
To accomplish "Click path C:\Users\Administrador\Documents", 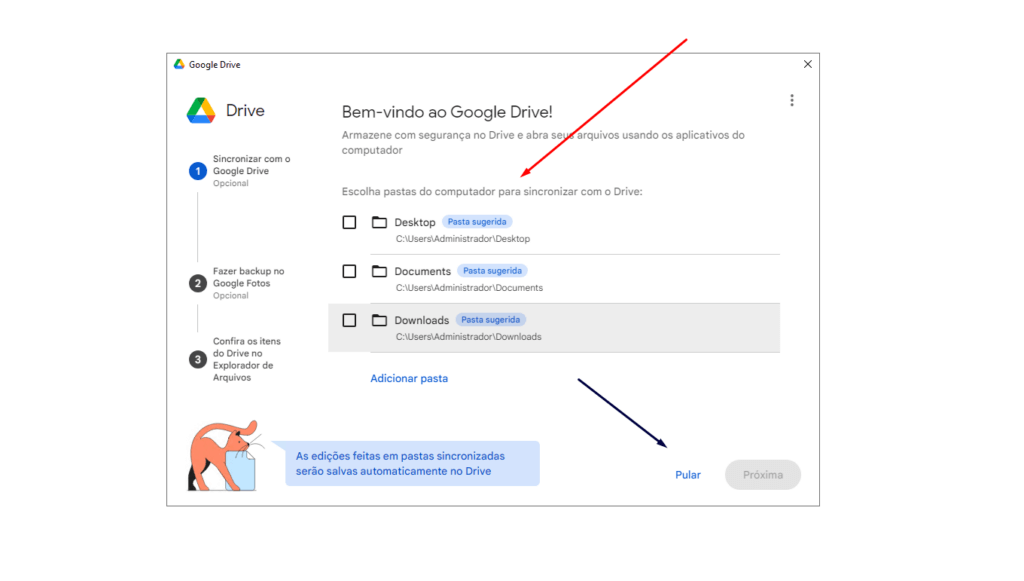I will 470,288.
